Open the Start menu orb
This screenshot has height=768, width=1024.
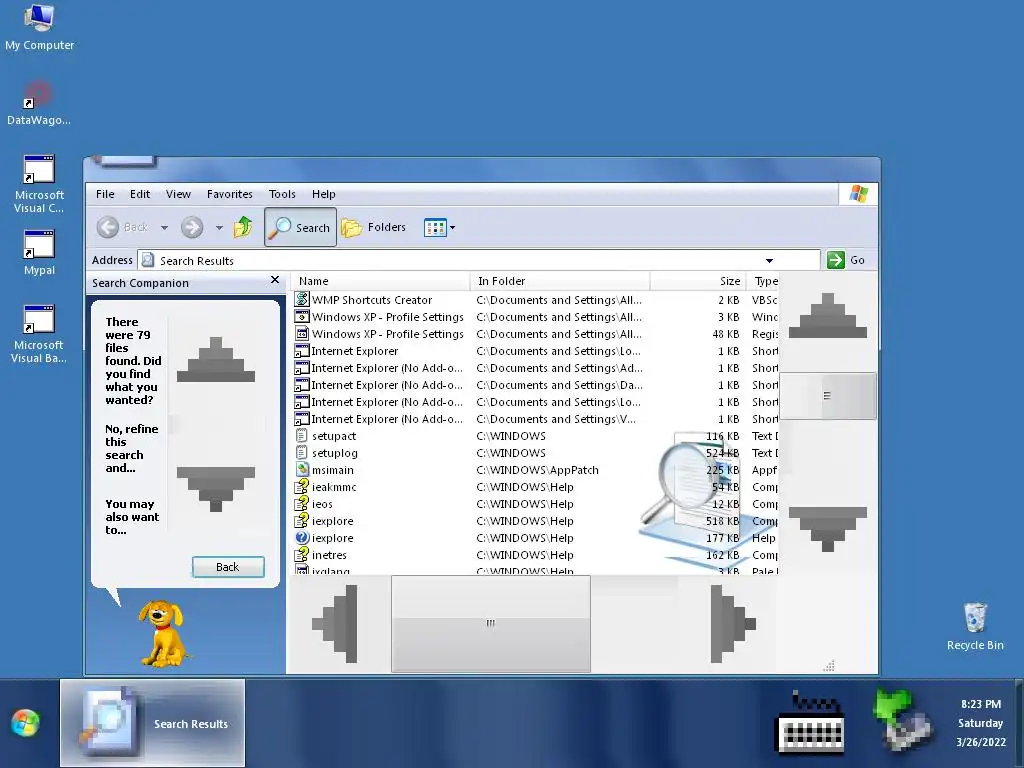click(x=25, y=723)
